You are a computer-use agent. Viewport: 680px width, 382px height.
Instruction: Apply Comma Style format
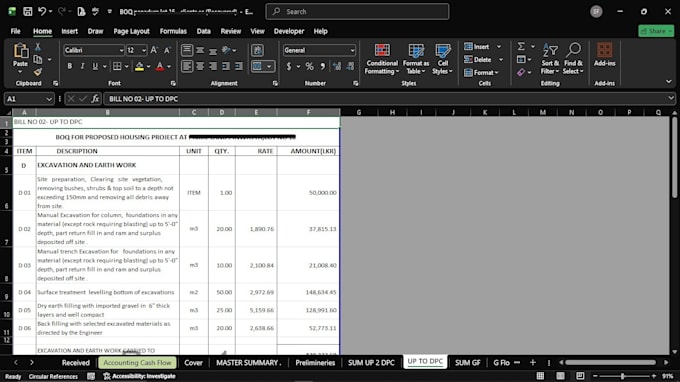(323, 66)
